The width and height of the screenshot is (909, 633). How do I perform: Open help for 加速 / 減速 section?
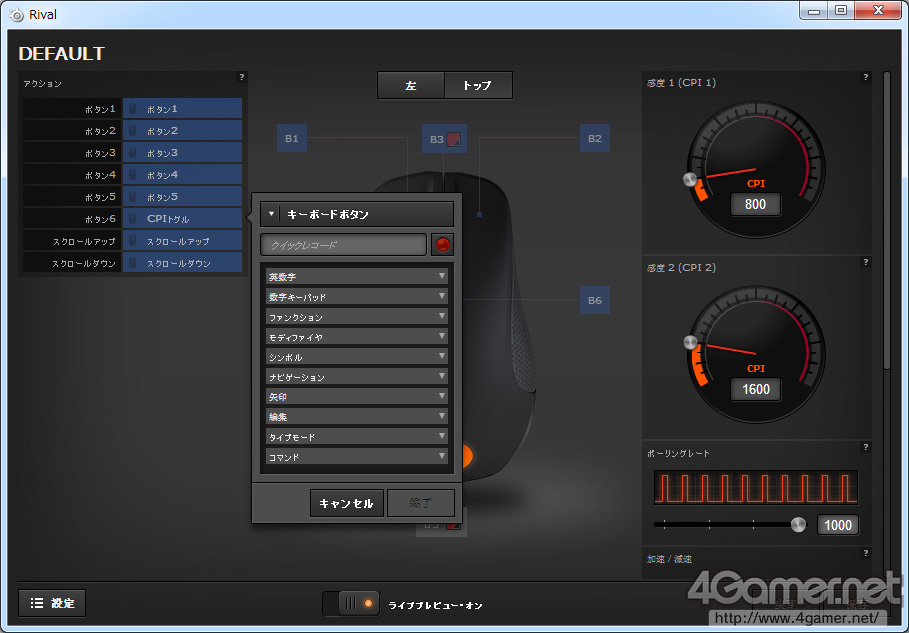[x=866, y=553]
